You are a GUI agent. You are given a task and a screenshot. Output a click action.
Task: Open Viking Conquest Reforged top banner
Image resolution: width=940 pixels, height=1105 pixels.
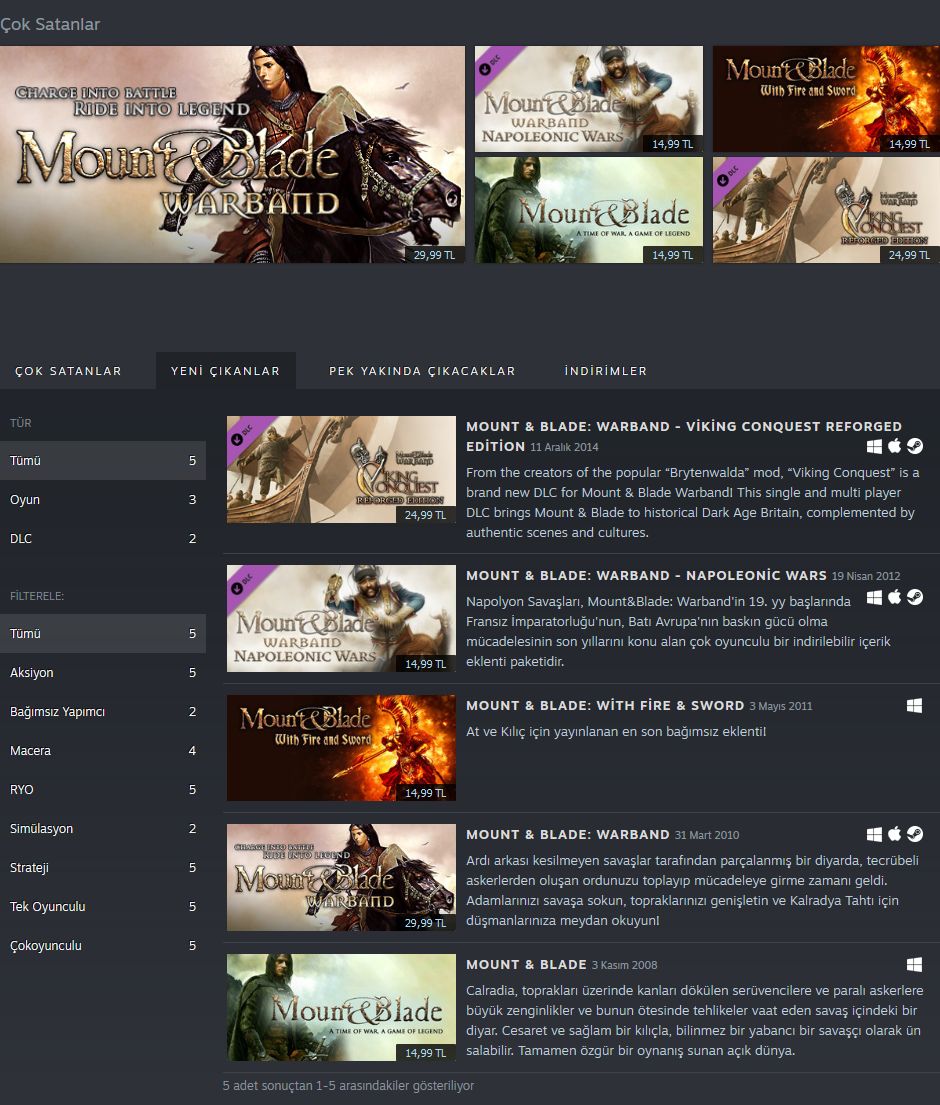point(827,210)
